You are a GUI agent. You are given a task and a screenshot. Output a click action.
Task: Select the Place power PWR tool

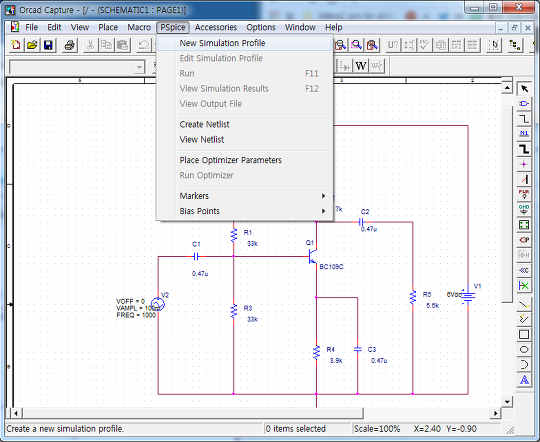pyautogui.click(x=524, y=195)
